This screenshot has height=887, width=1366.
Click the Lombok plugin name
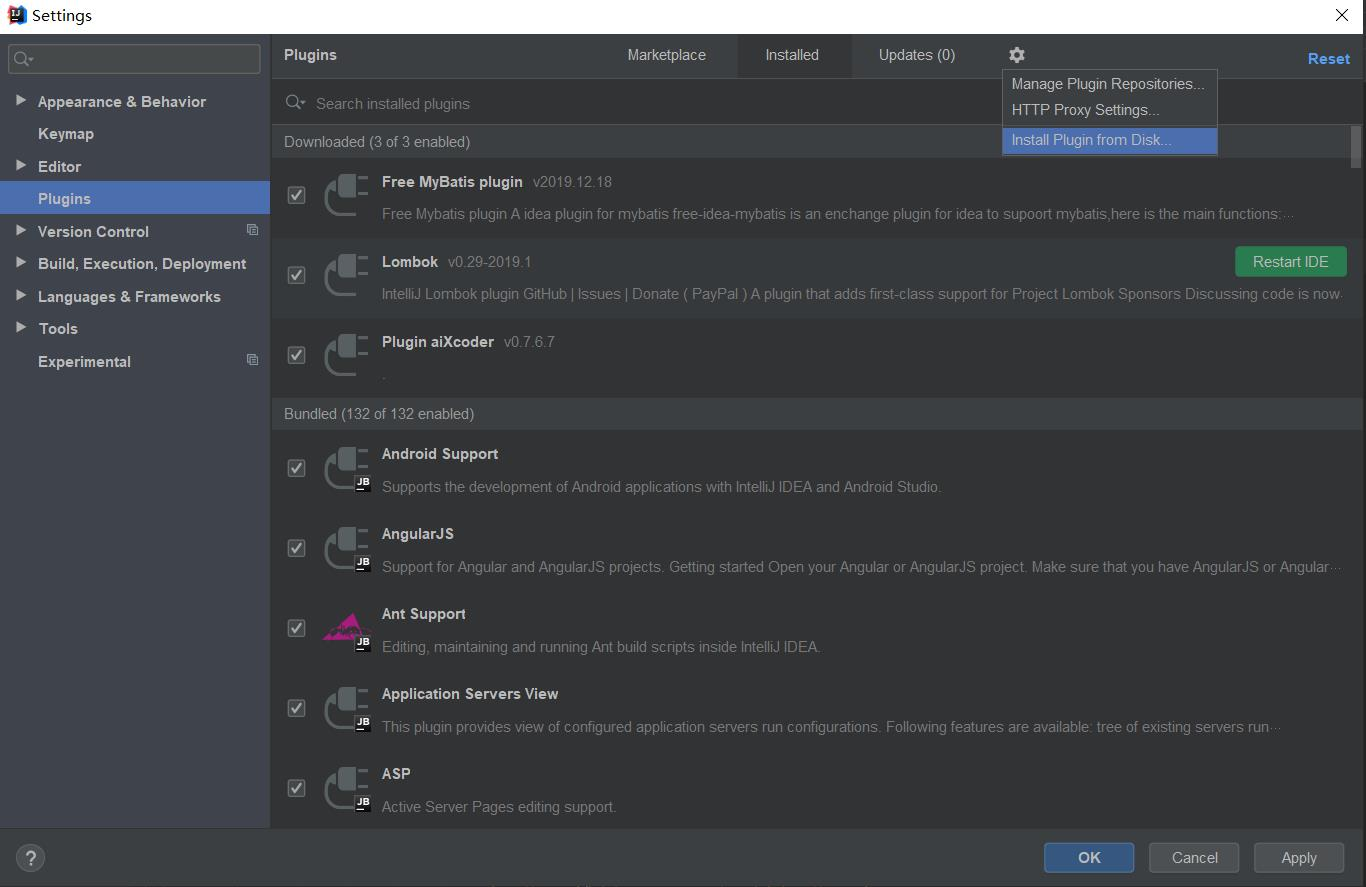tap(410, 262)
